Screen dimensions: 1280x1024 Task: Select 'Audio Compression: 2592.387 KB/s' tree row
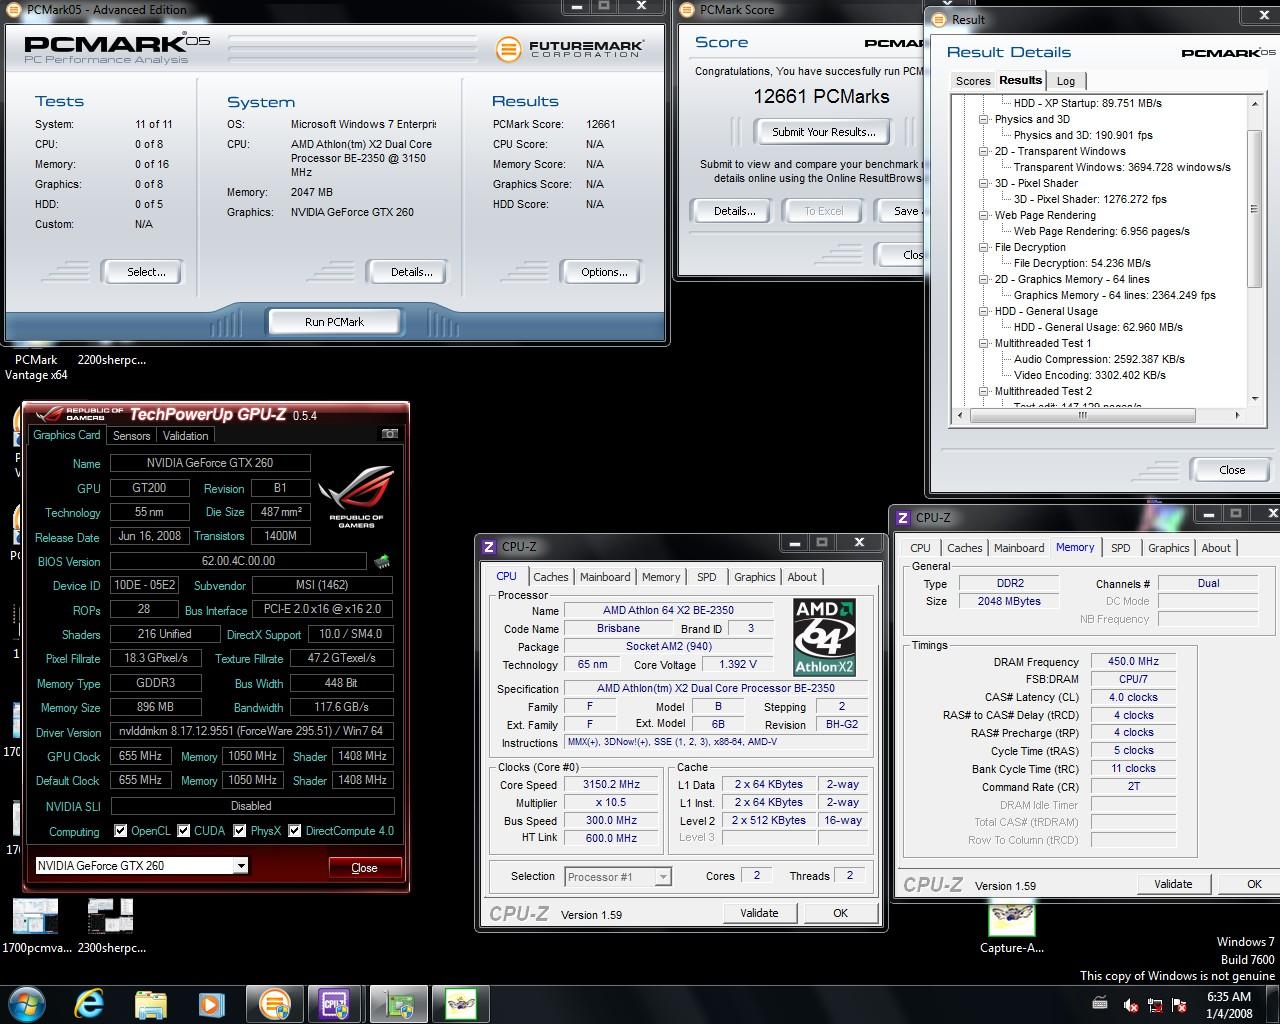tap(1099, 359)
